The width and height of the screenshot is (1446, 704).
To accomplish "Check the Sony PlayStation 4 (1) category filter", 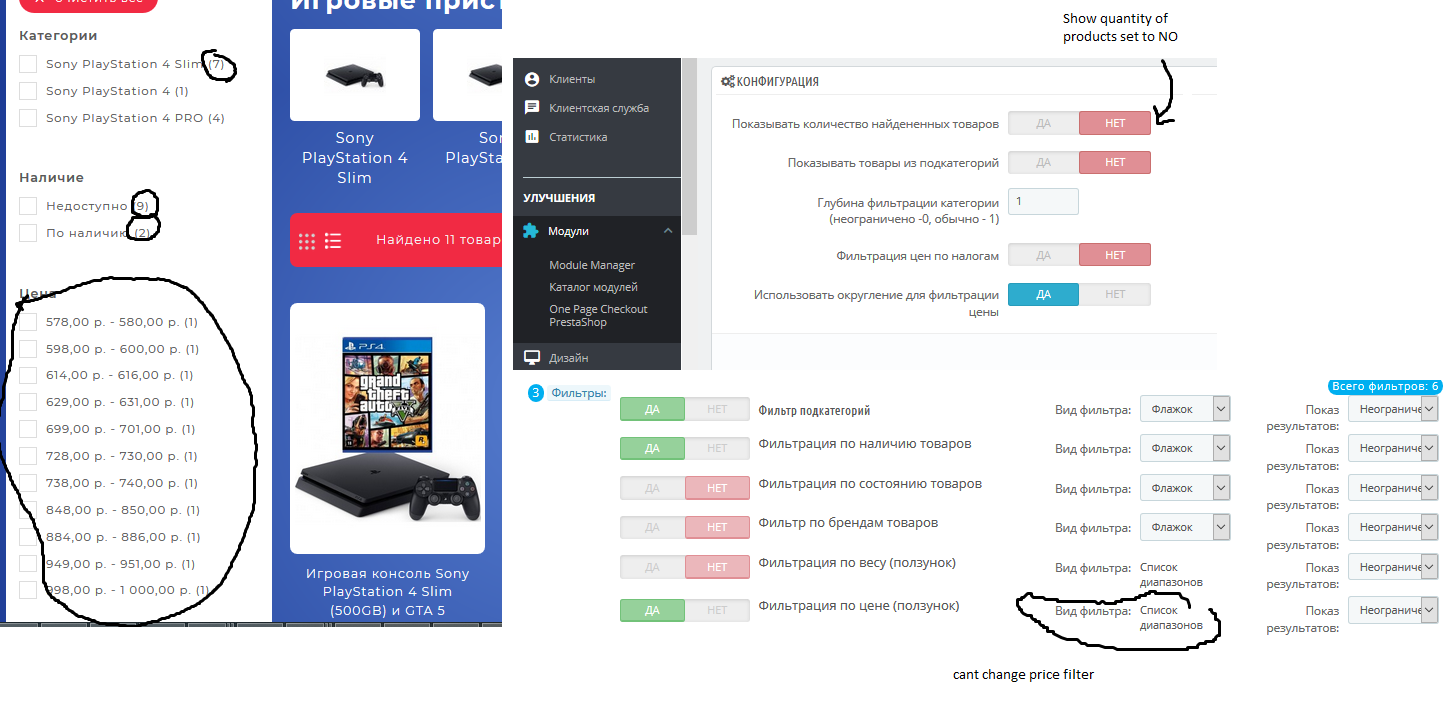I will click(x=28, y=91).
